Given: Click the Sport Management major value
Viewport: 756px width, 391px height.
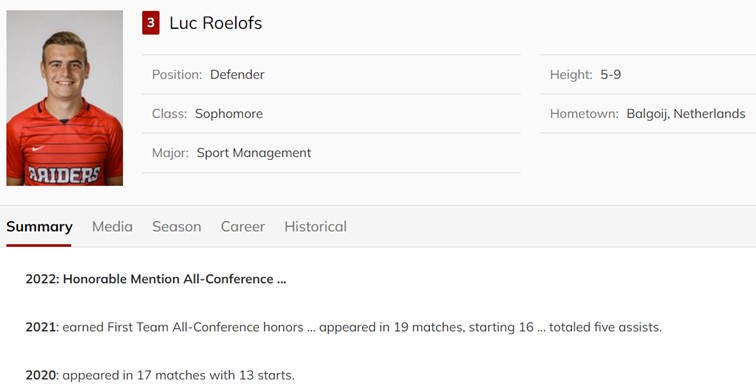Looking at the screenshot, I should (254, 153).
